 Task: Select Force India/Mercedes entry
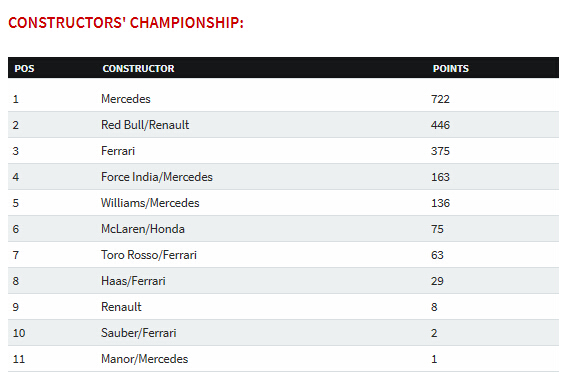[x=157, y=177]
